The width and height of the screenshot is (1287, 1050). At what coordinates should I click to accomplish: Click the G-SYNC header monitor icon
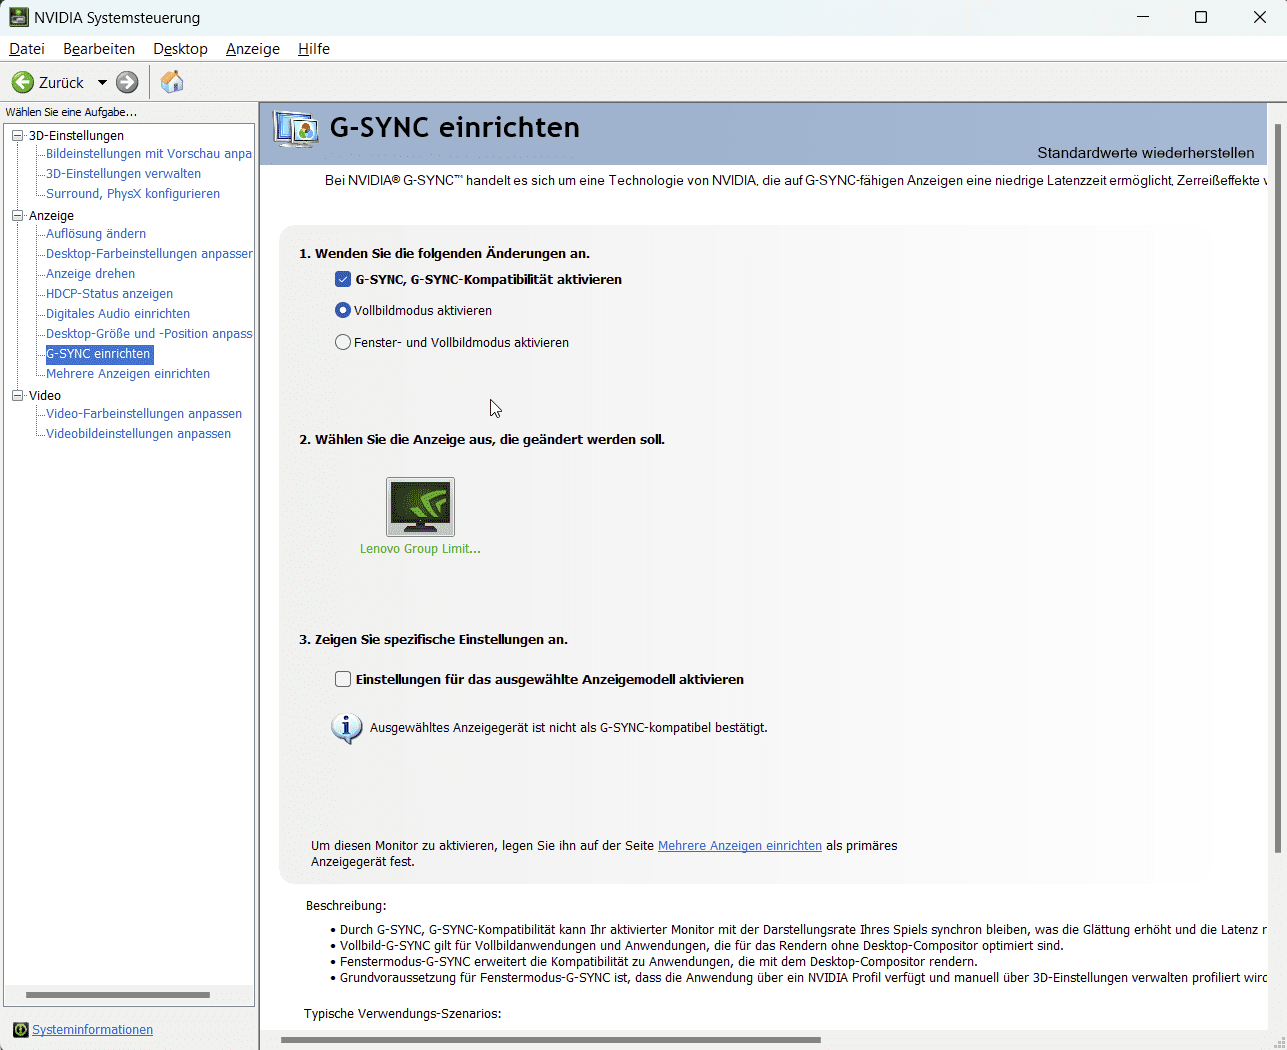tap(296, 130)
